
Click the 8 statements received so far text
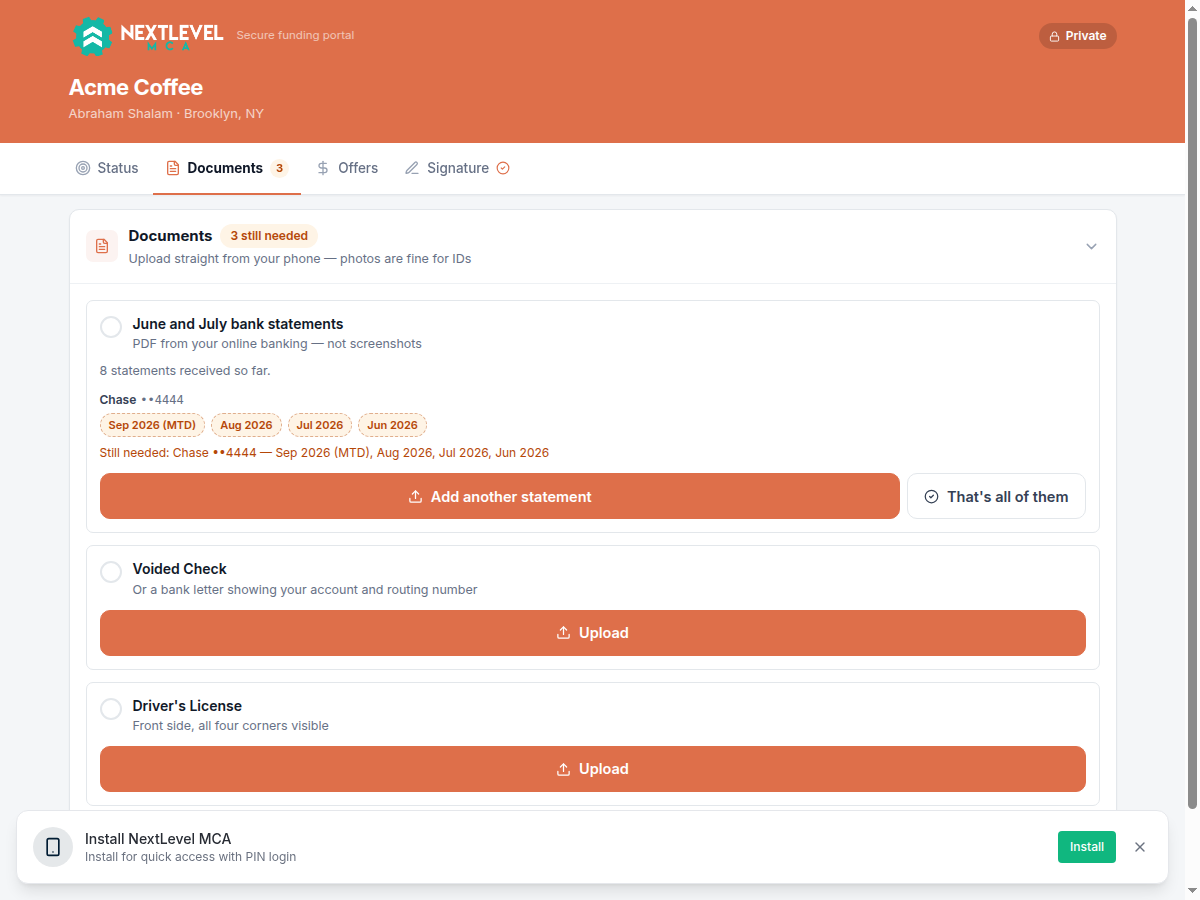pyautogui.click(x=185, y=371)
